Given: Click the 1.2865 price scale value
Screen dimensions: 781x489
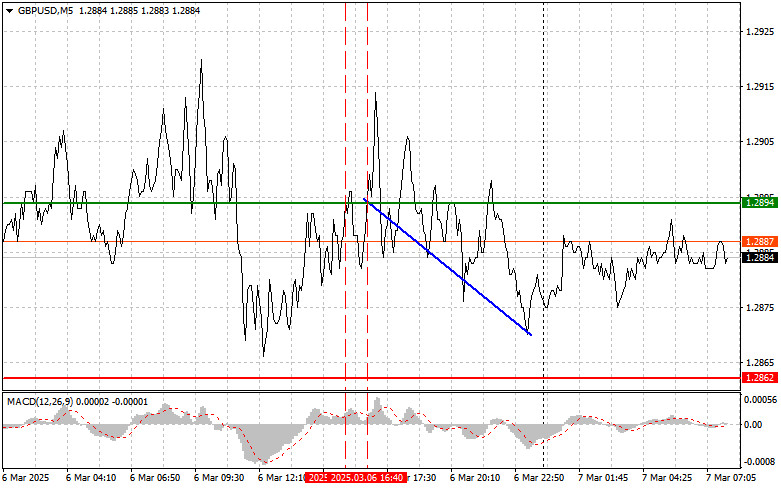Looking at the screenshot, I should click(760, 363).
